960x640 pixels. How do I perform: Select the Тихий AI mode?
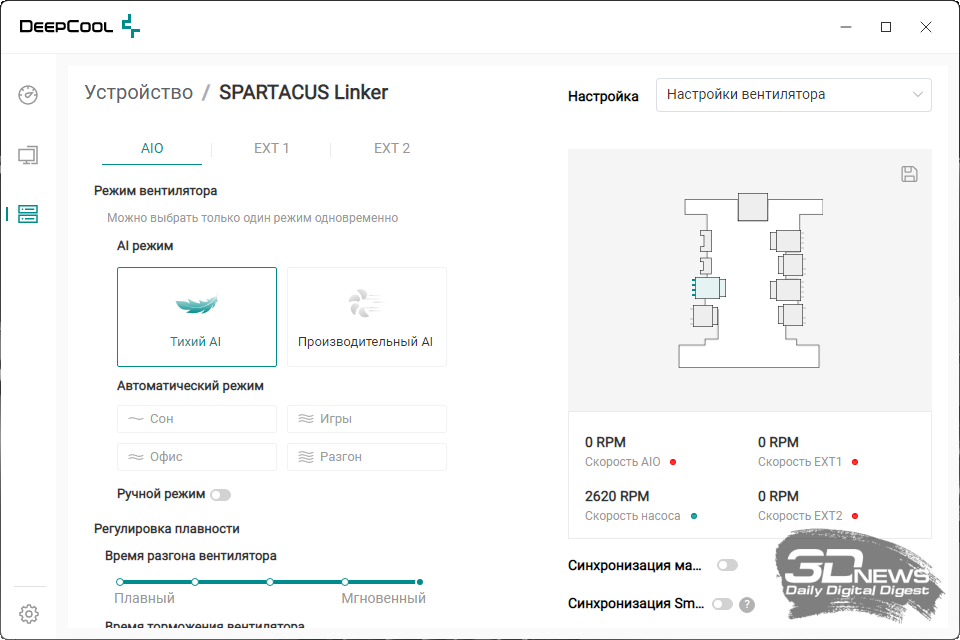pos(197,317)
